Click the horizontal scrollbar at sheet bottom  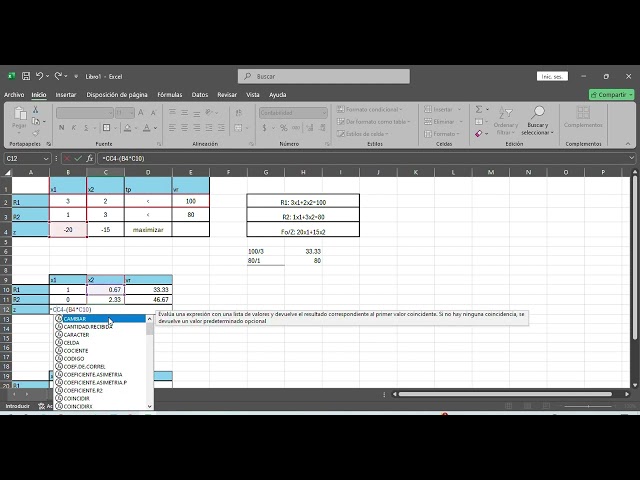pos(505,394)
